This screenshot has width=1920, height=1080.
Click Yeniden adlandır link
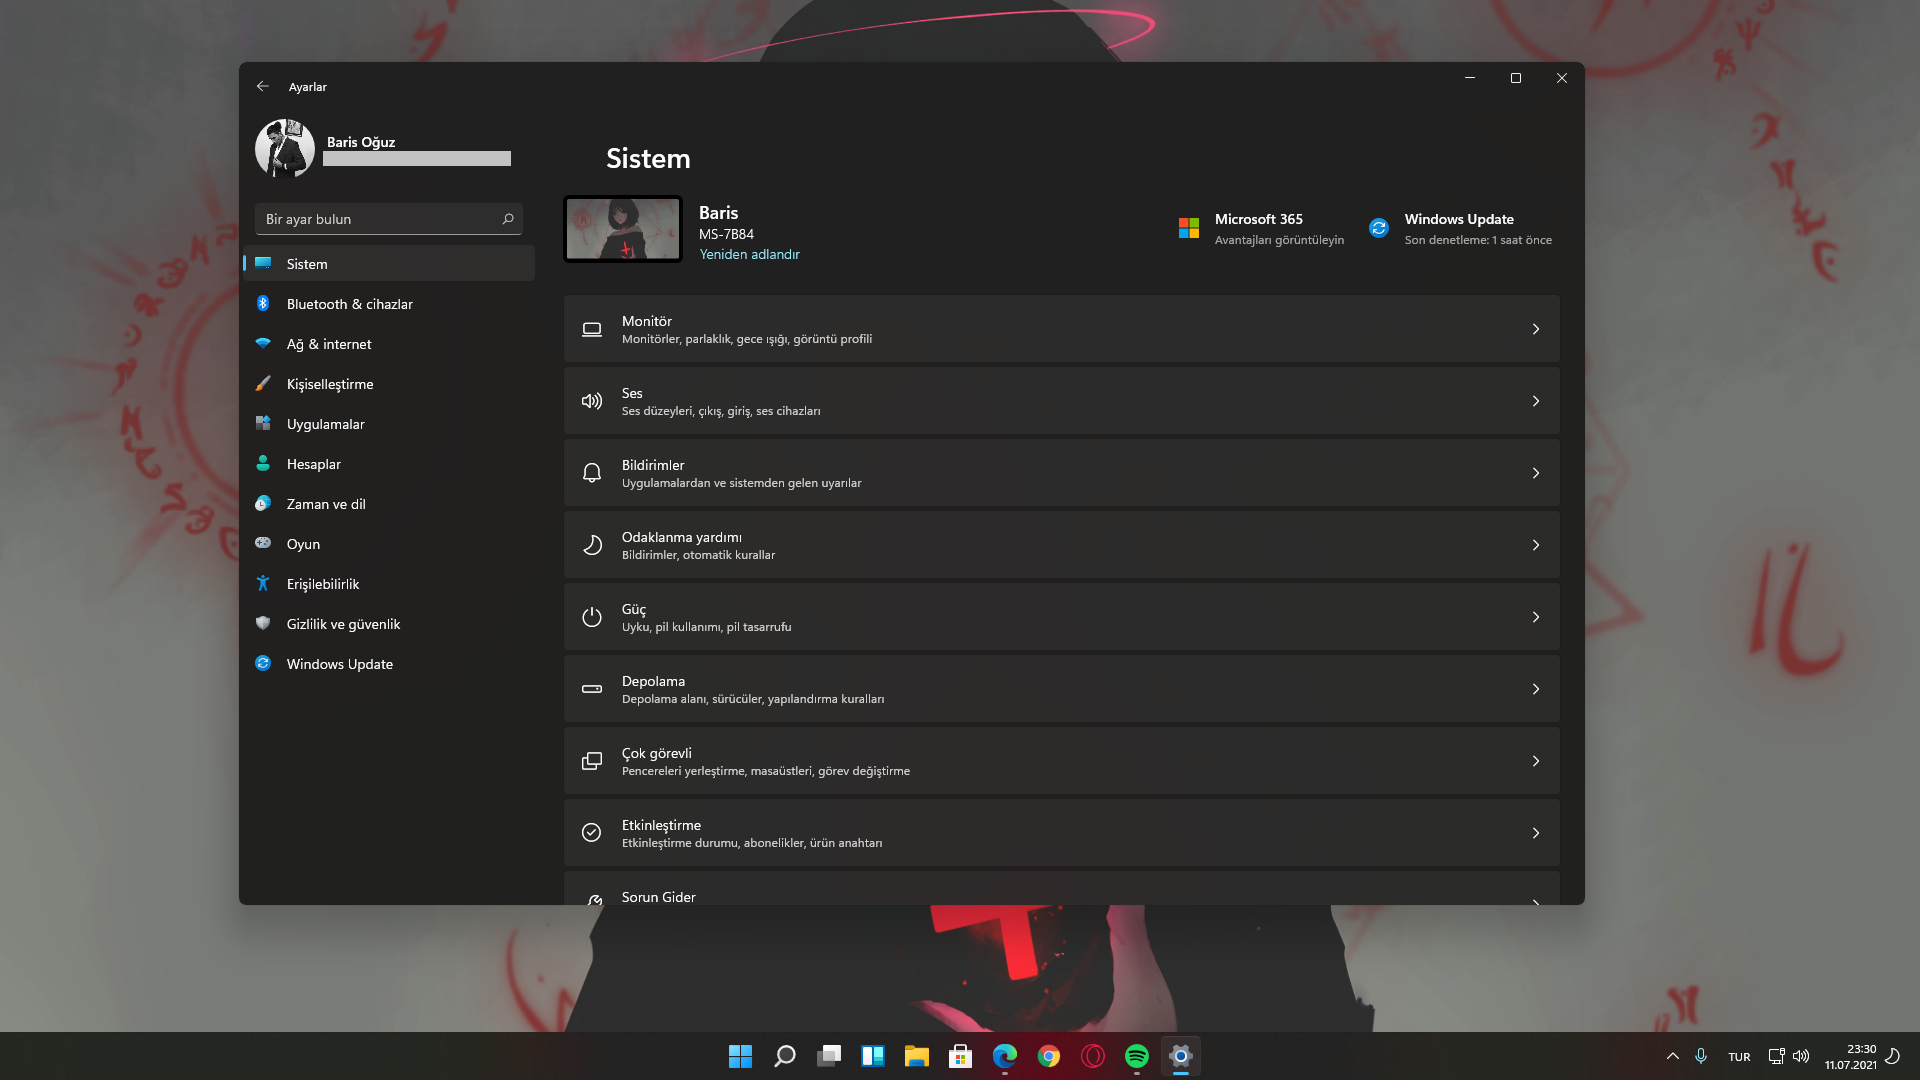tap(749, 254)
